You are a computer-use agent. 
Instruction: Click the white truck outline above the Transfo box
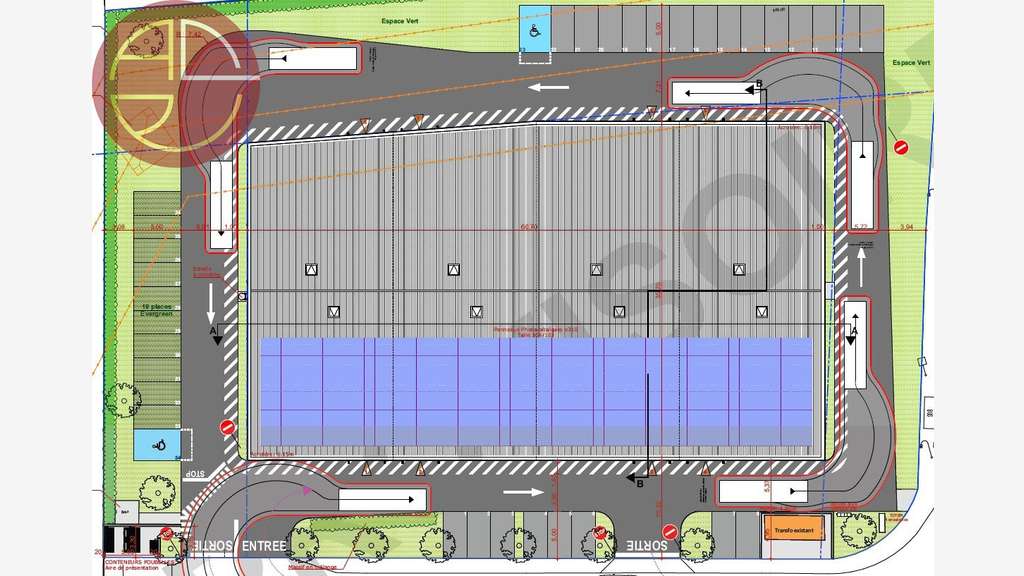763,491
